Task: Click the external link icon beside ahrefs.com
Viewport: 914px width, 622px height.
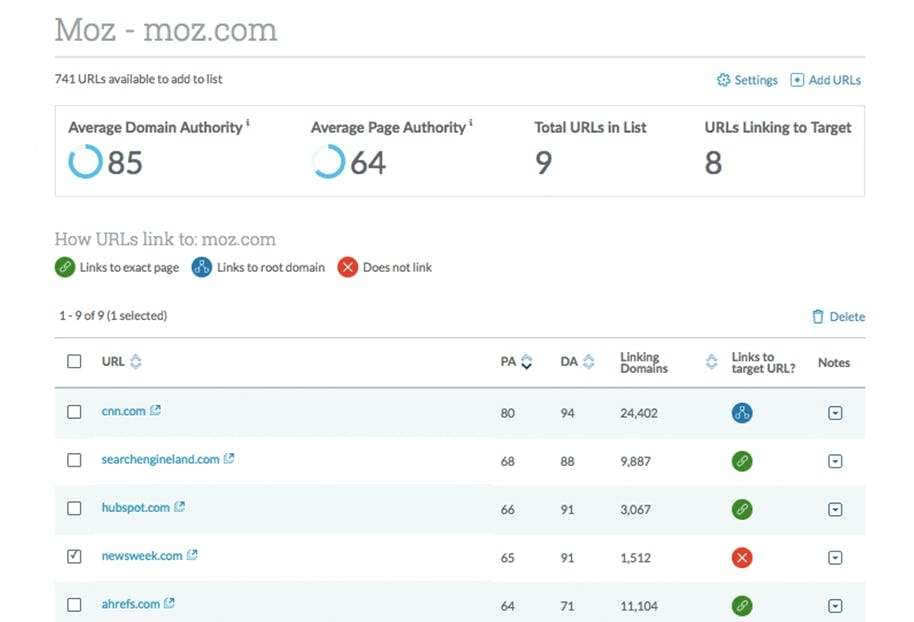Action: point(169,603)
